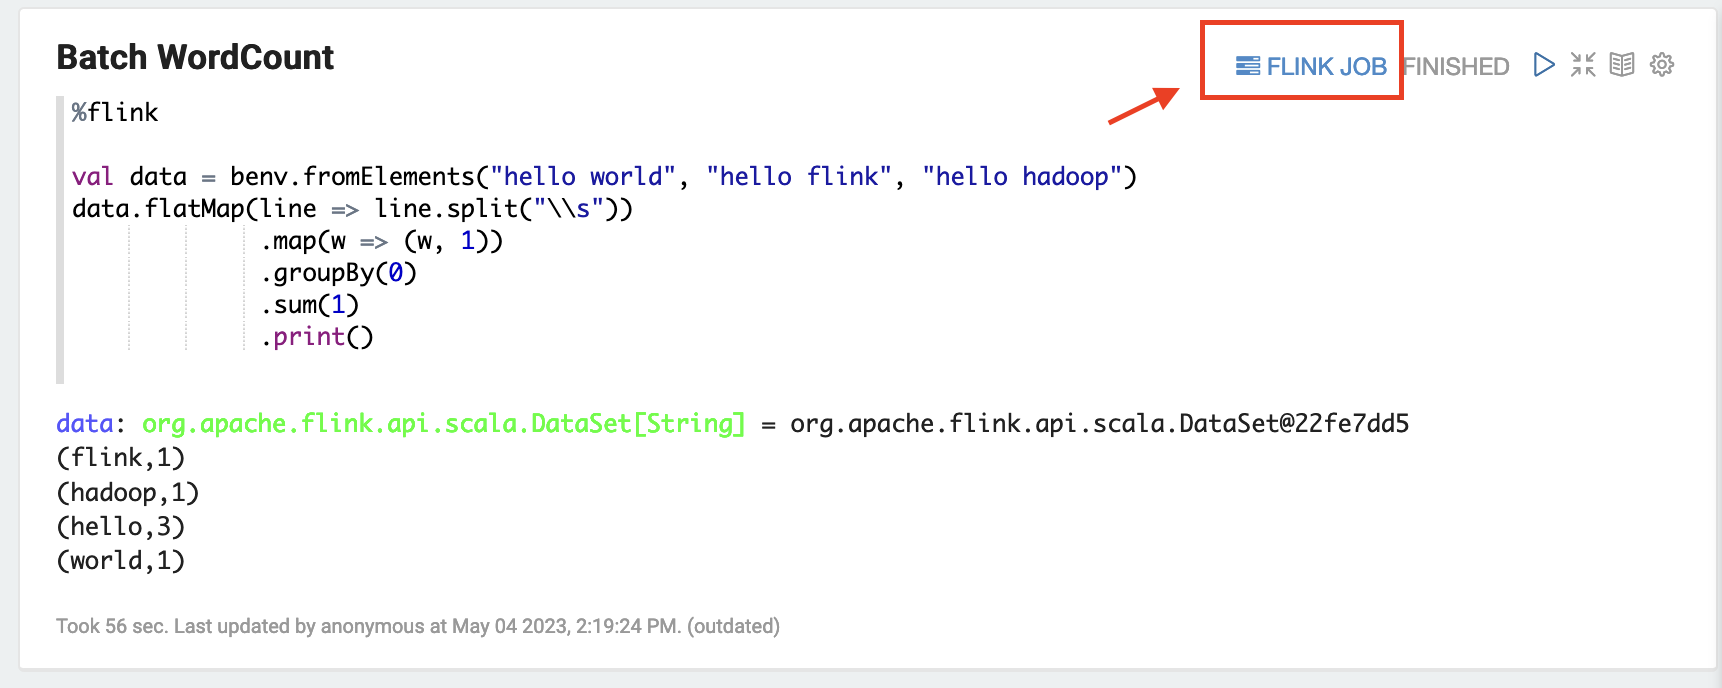The height and width of the screenshot is (688, 1722).
Task: Click the Batch WordCount note title
Action: pos(195,57)
